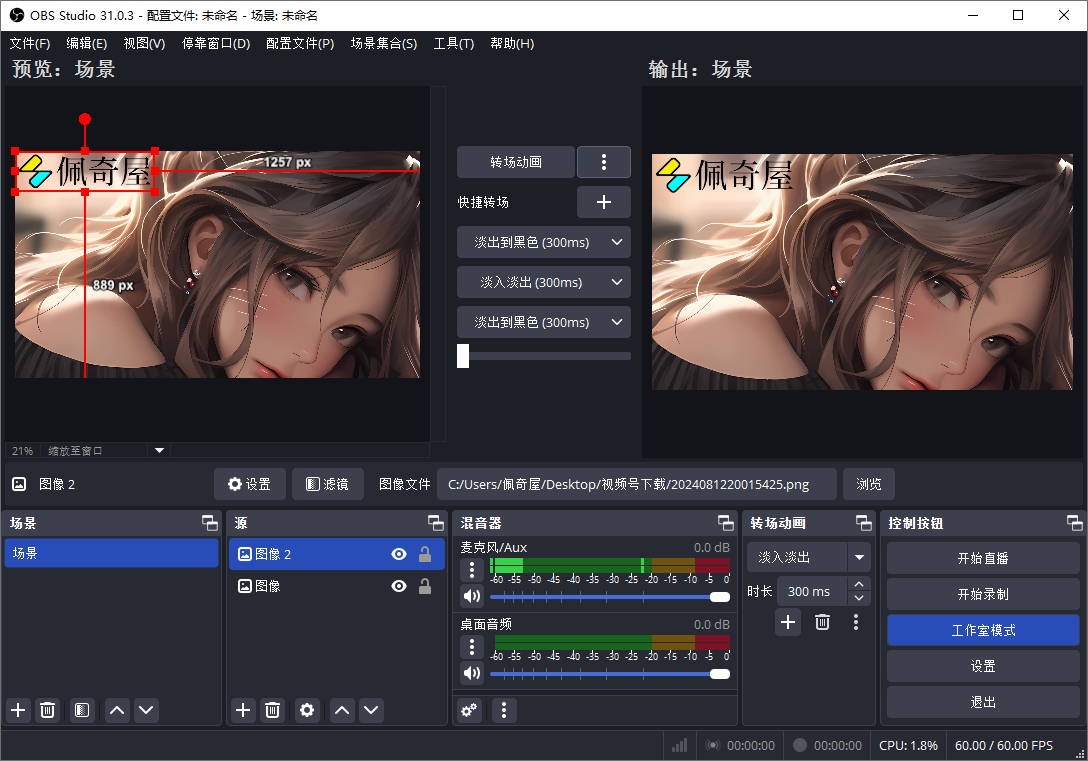This screenshot has height=761, width=1088.
Task: Float the 场景 dock panel
Action: click(x=209, y=523)
